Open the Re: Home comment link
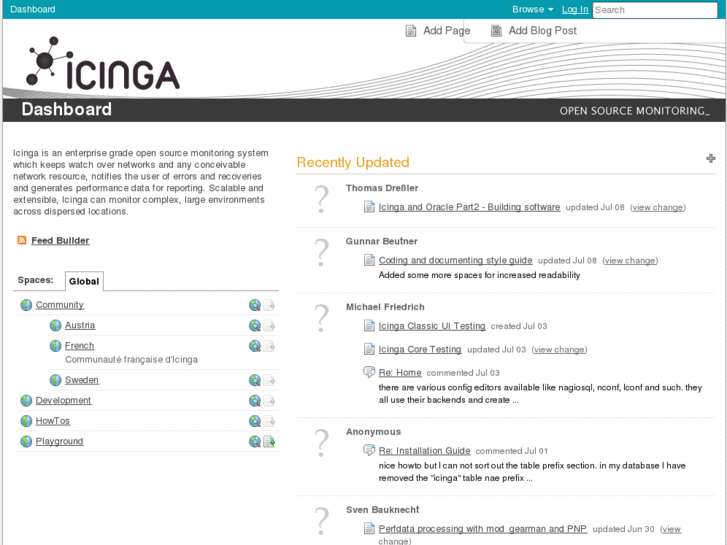Viewport: 727px width, 545px height. (x=400, y=372)
